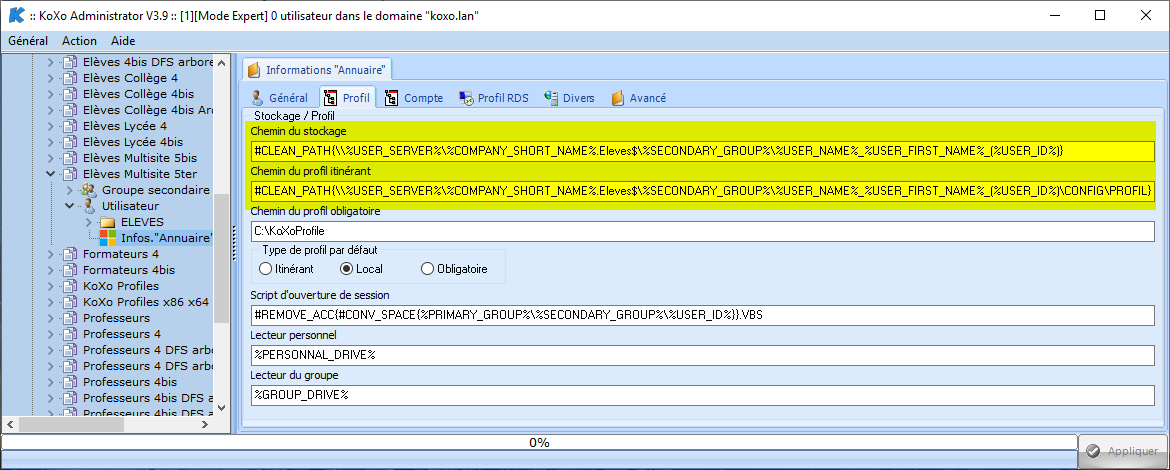1170x470 pixels.
Task: Switch to the Compte tab
Action: pyautogui.click(x=414, y=98)
